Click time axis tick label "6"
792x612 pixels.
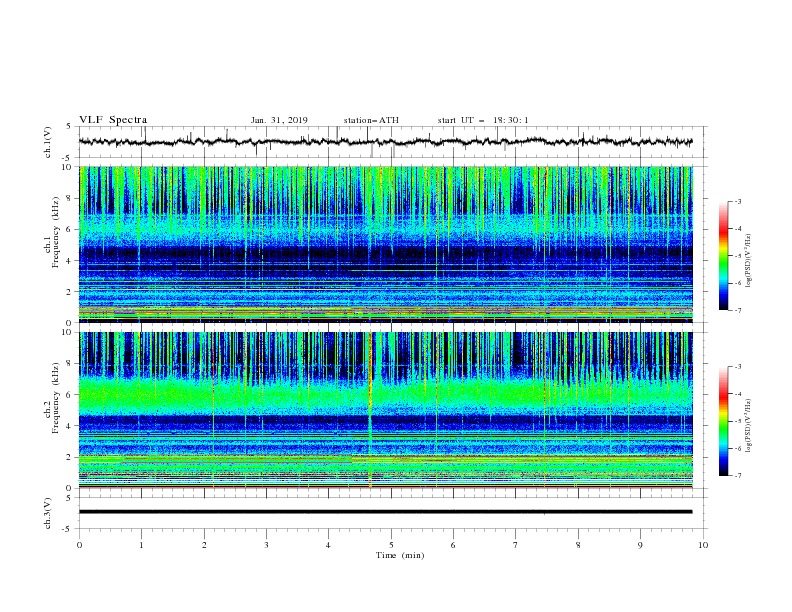(453, 545)
